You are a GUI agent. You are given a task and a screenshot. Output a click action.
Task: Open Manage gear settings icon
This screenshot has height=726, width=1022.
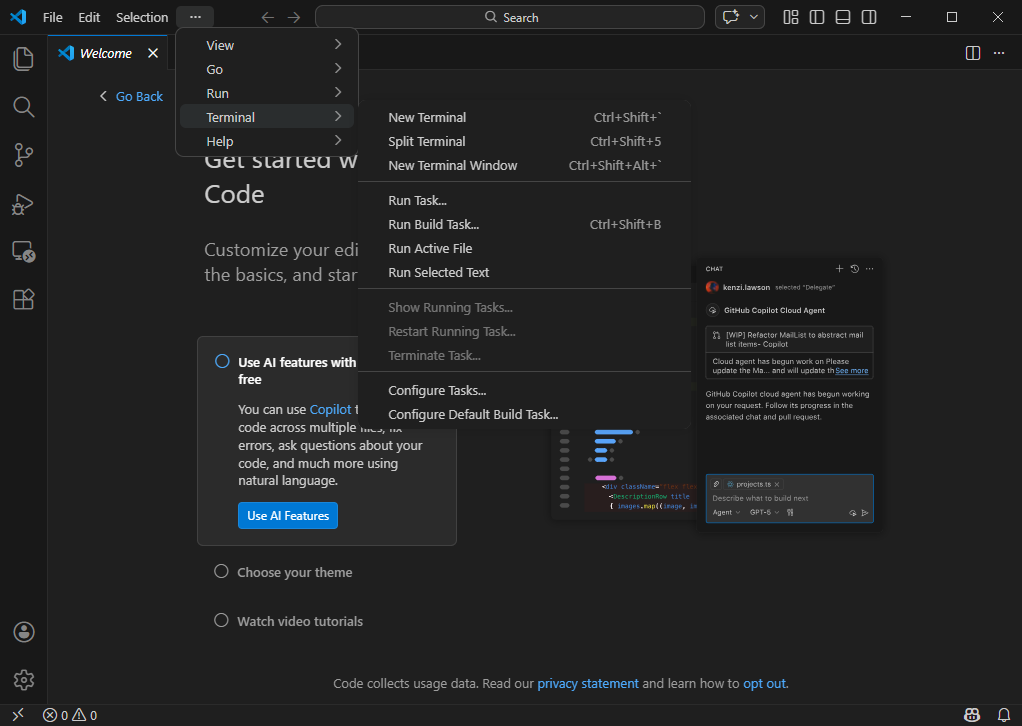23,680
